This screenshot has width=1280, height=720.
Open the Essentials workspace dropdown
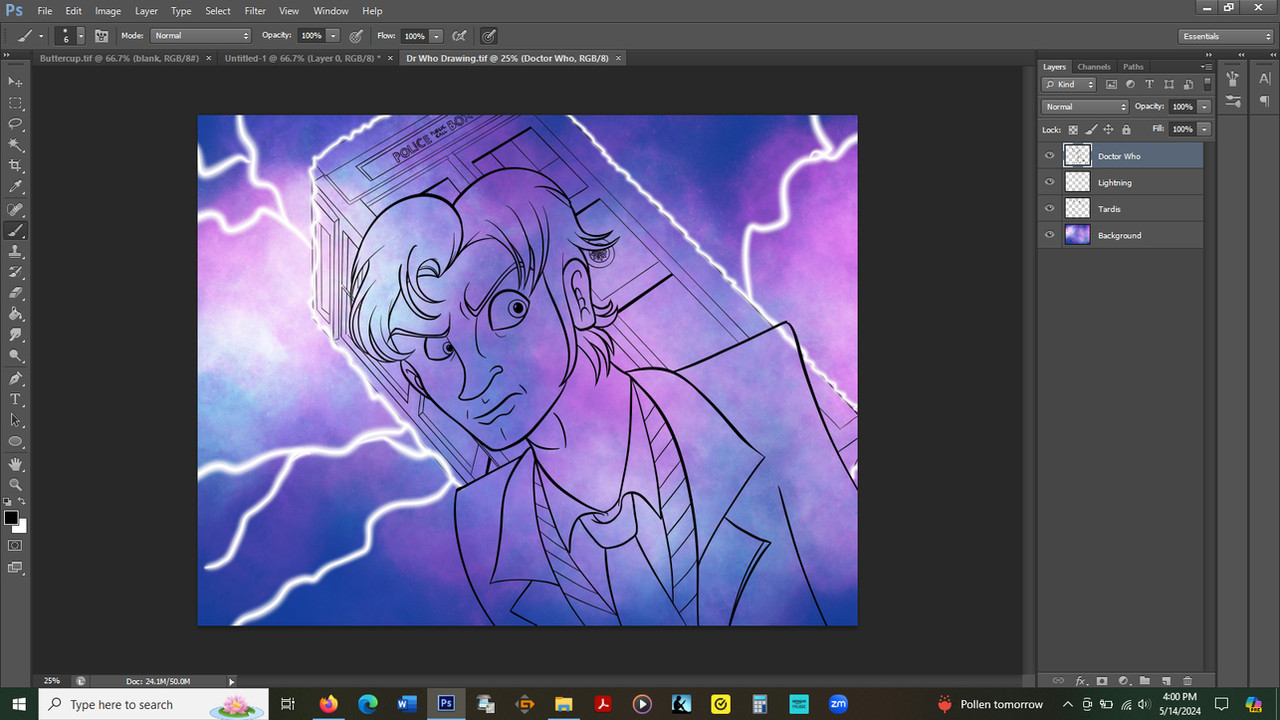point(1225,36)
